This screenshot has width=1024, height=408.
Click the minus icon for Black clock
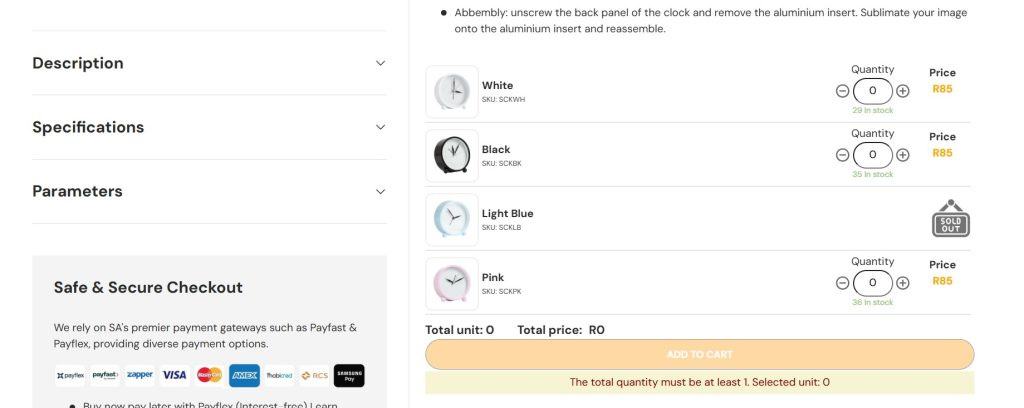coord(842,155)
